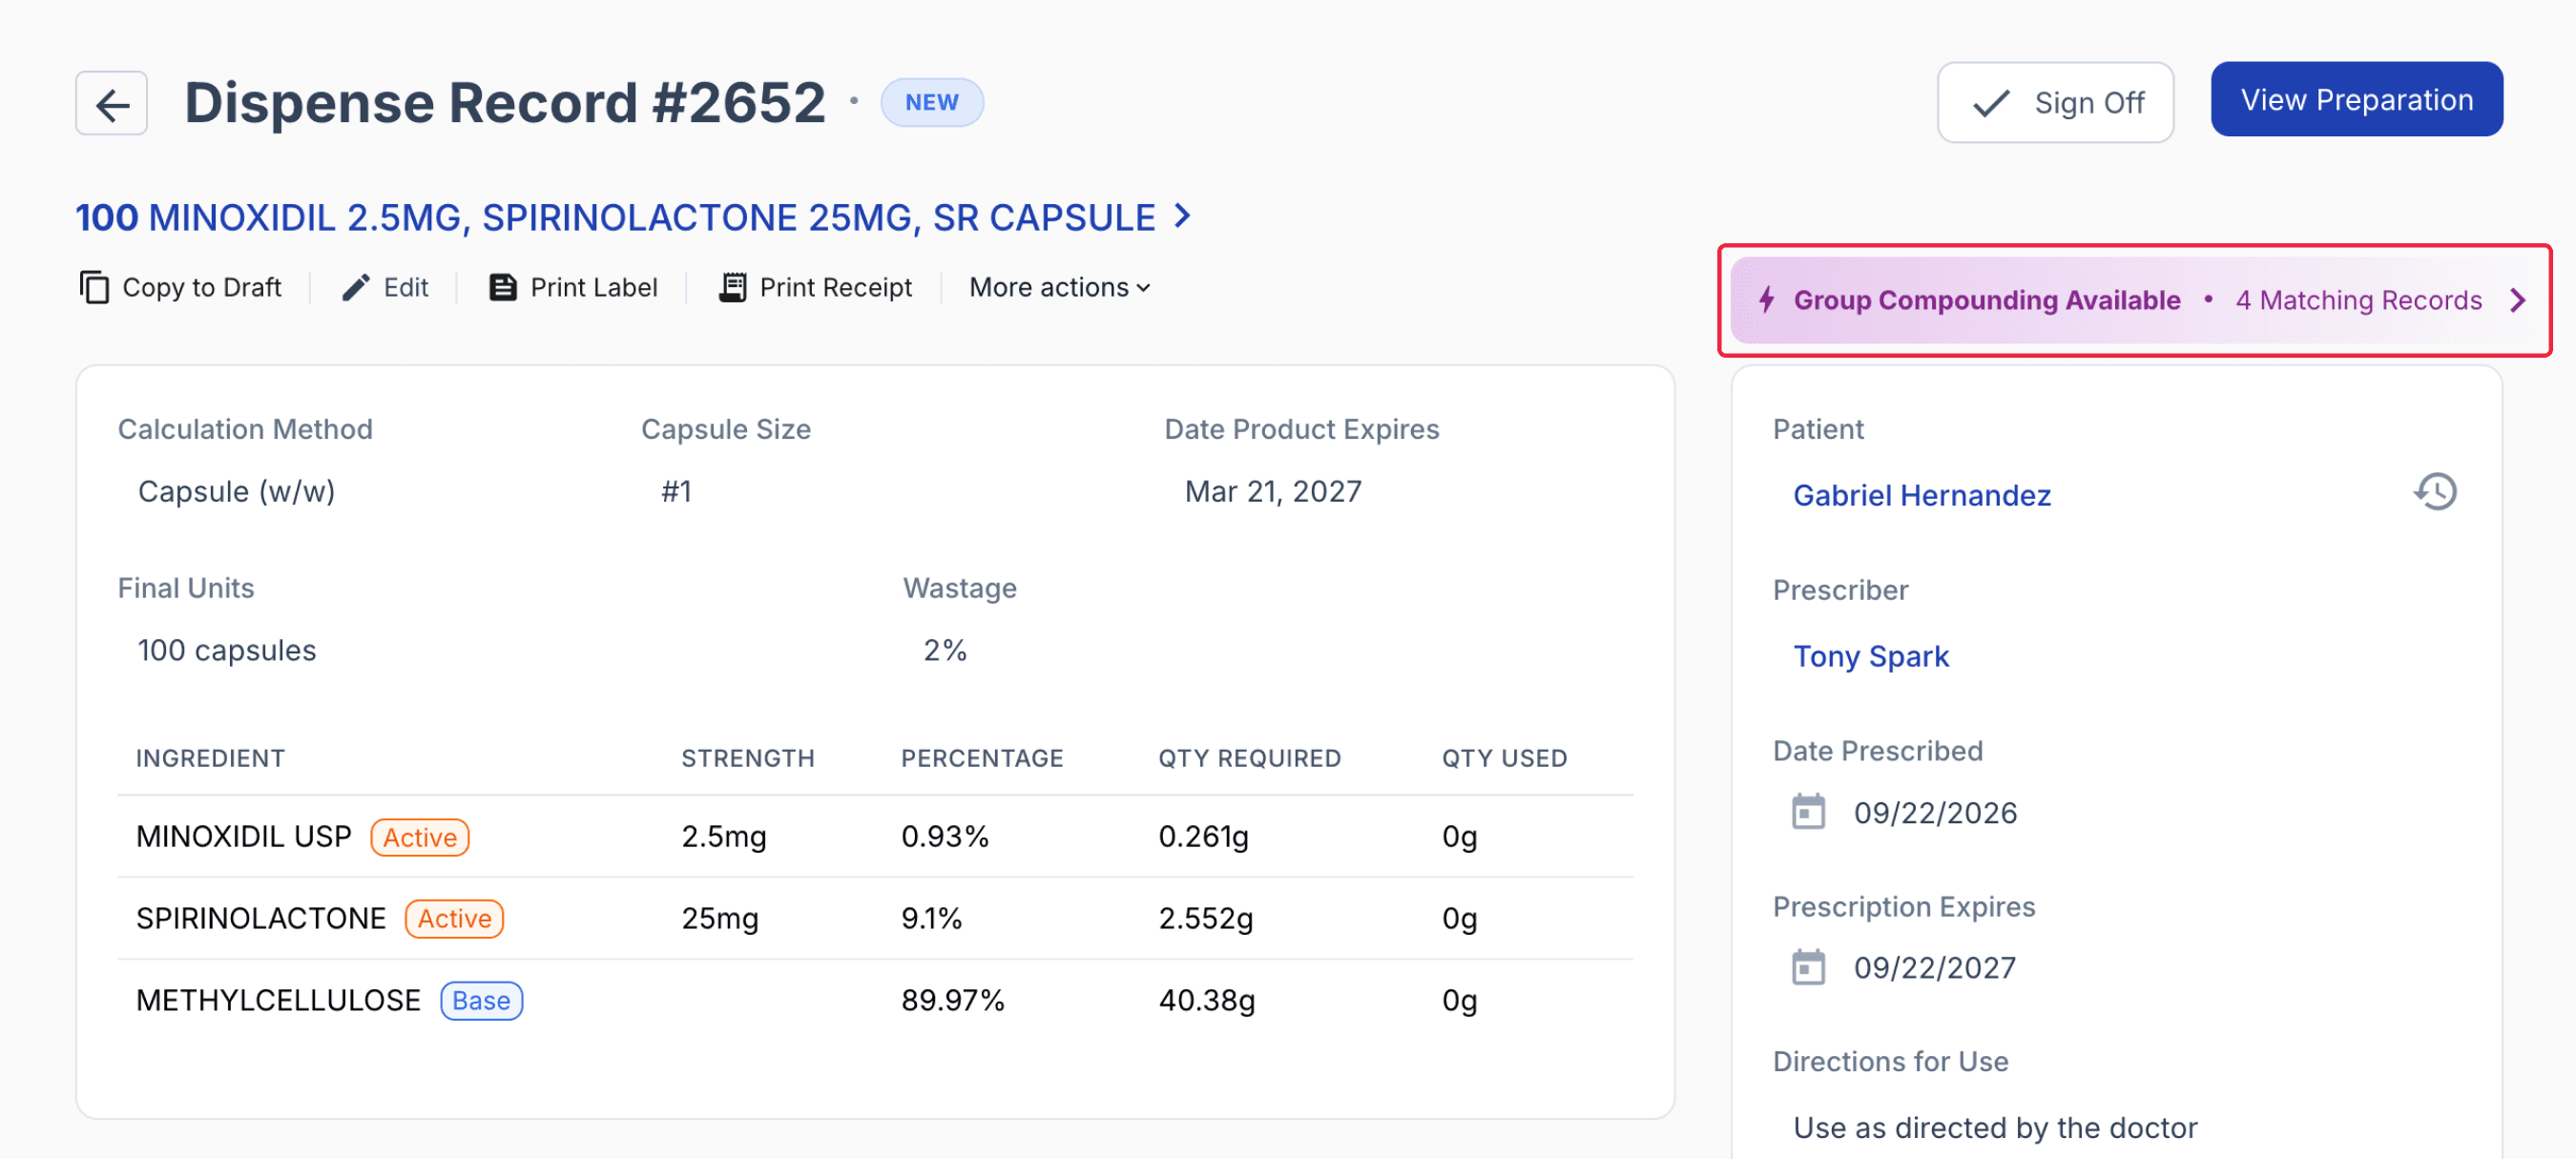Open prescriber Tony Spark
2576x1159 pixels.
(x=1870, y=656)
